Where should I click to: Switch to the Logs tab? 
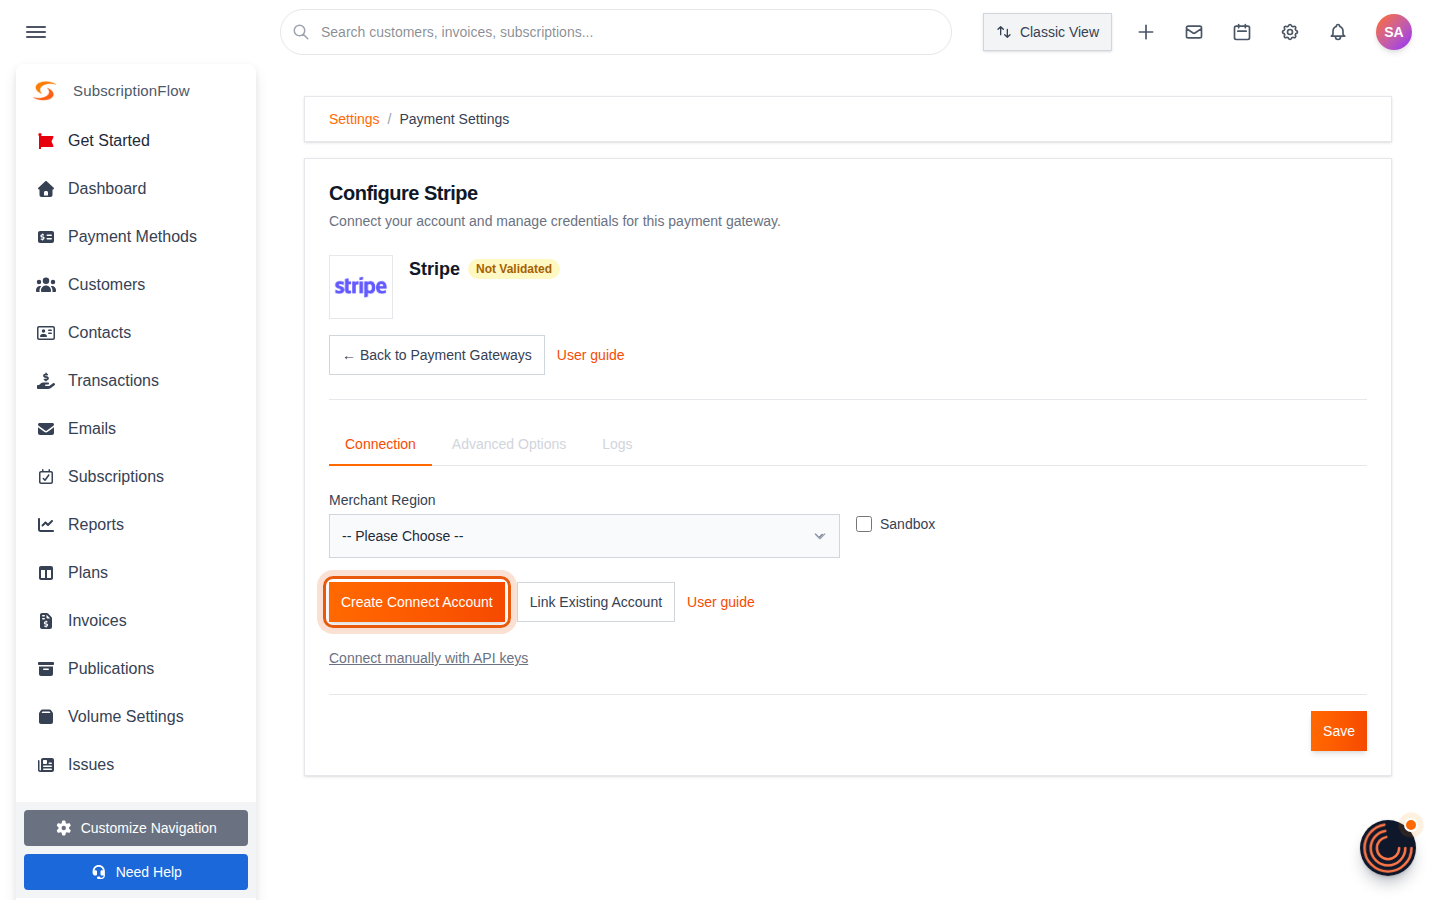point(617,444)
